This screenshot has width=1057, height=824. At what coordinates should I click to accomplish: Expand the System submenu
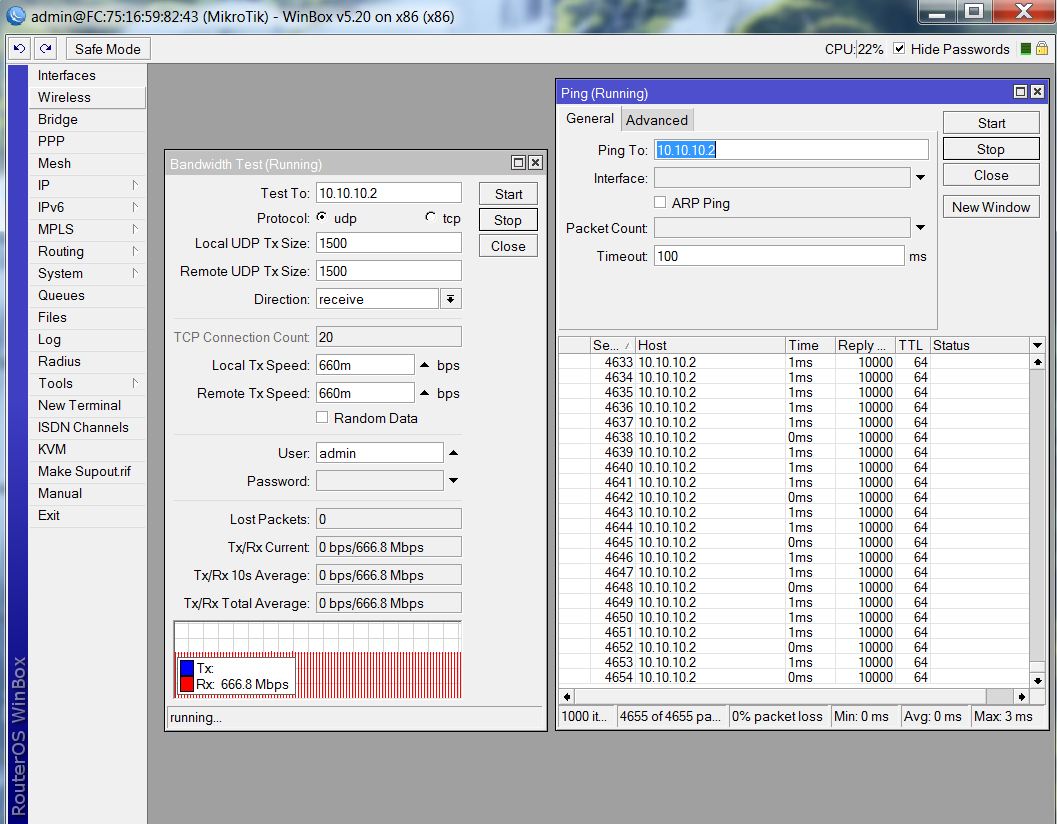click(x=87, y=273)
